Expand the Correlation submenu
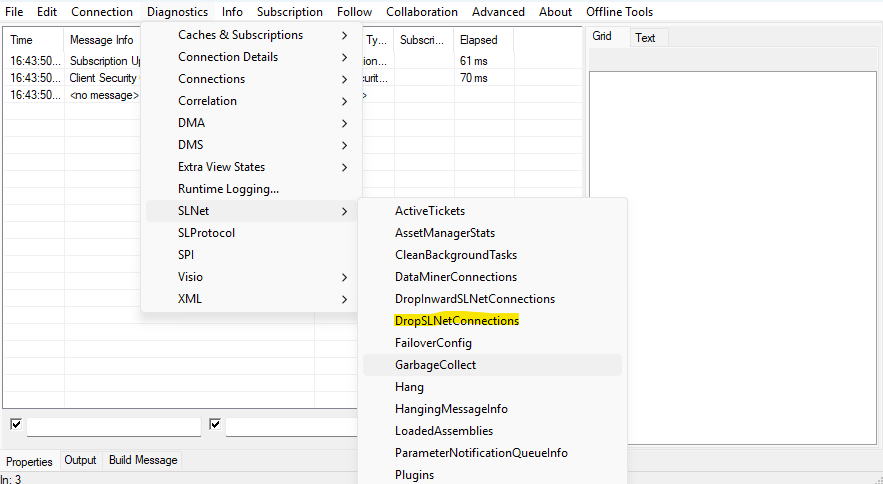This screenshot has width=883, height=484. 251,101
